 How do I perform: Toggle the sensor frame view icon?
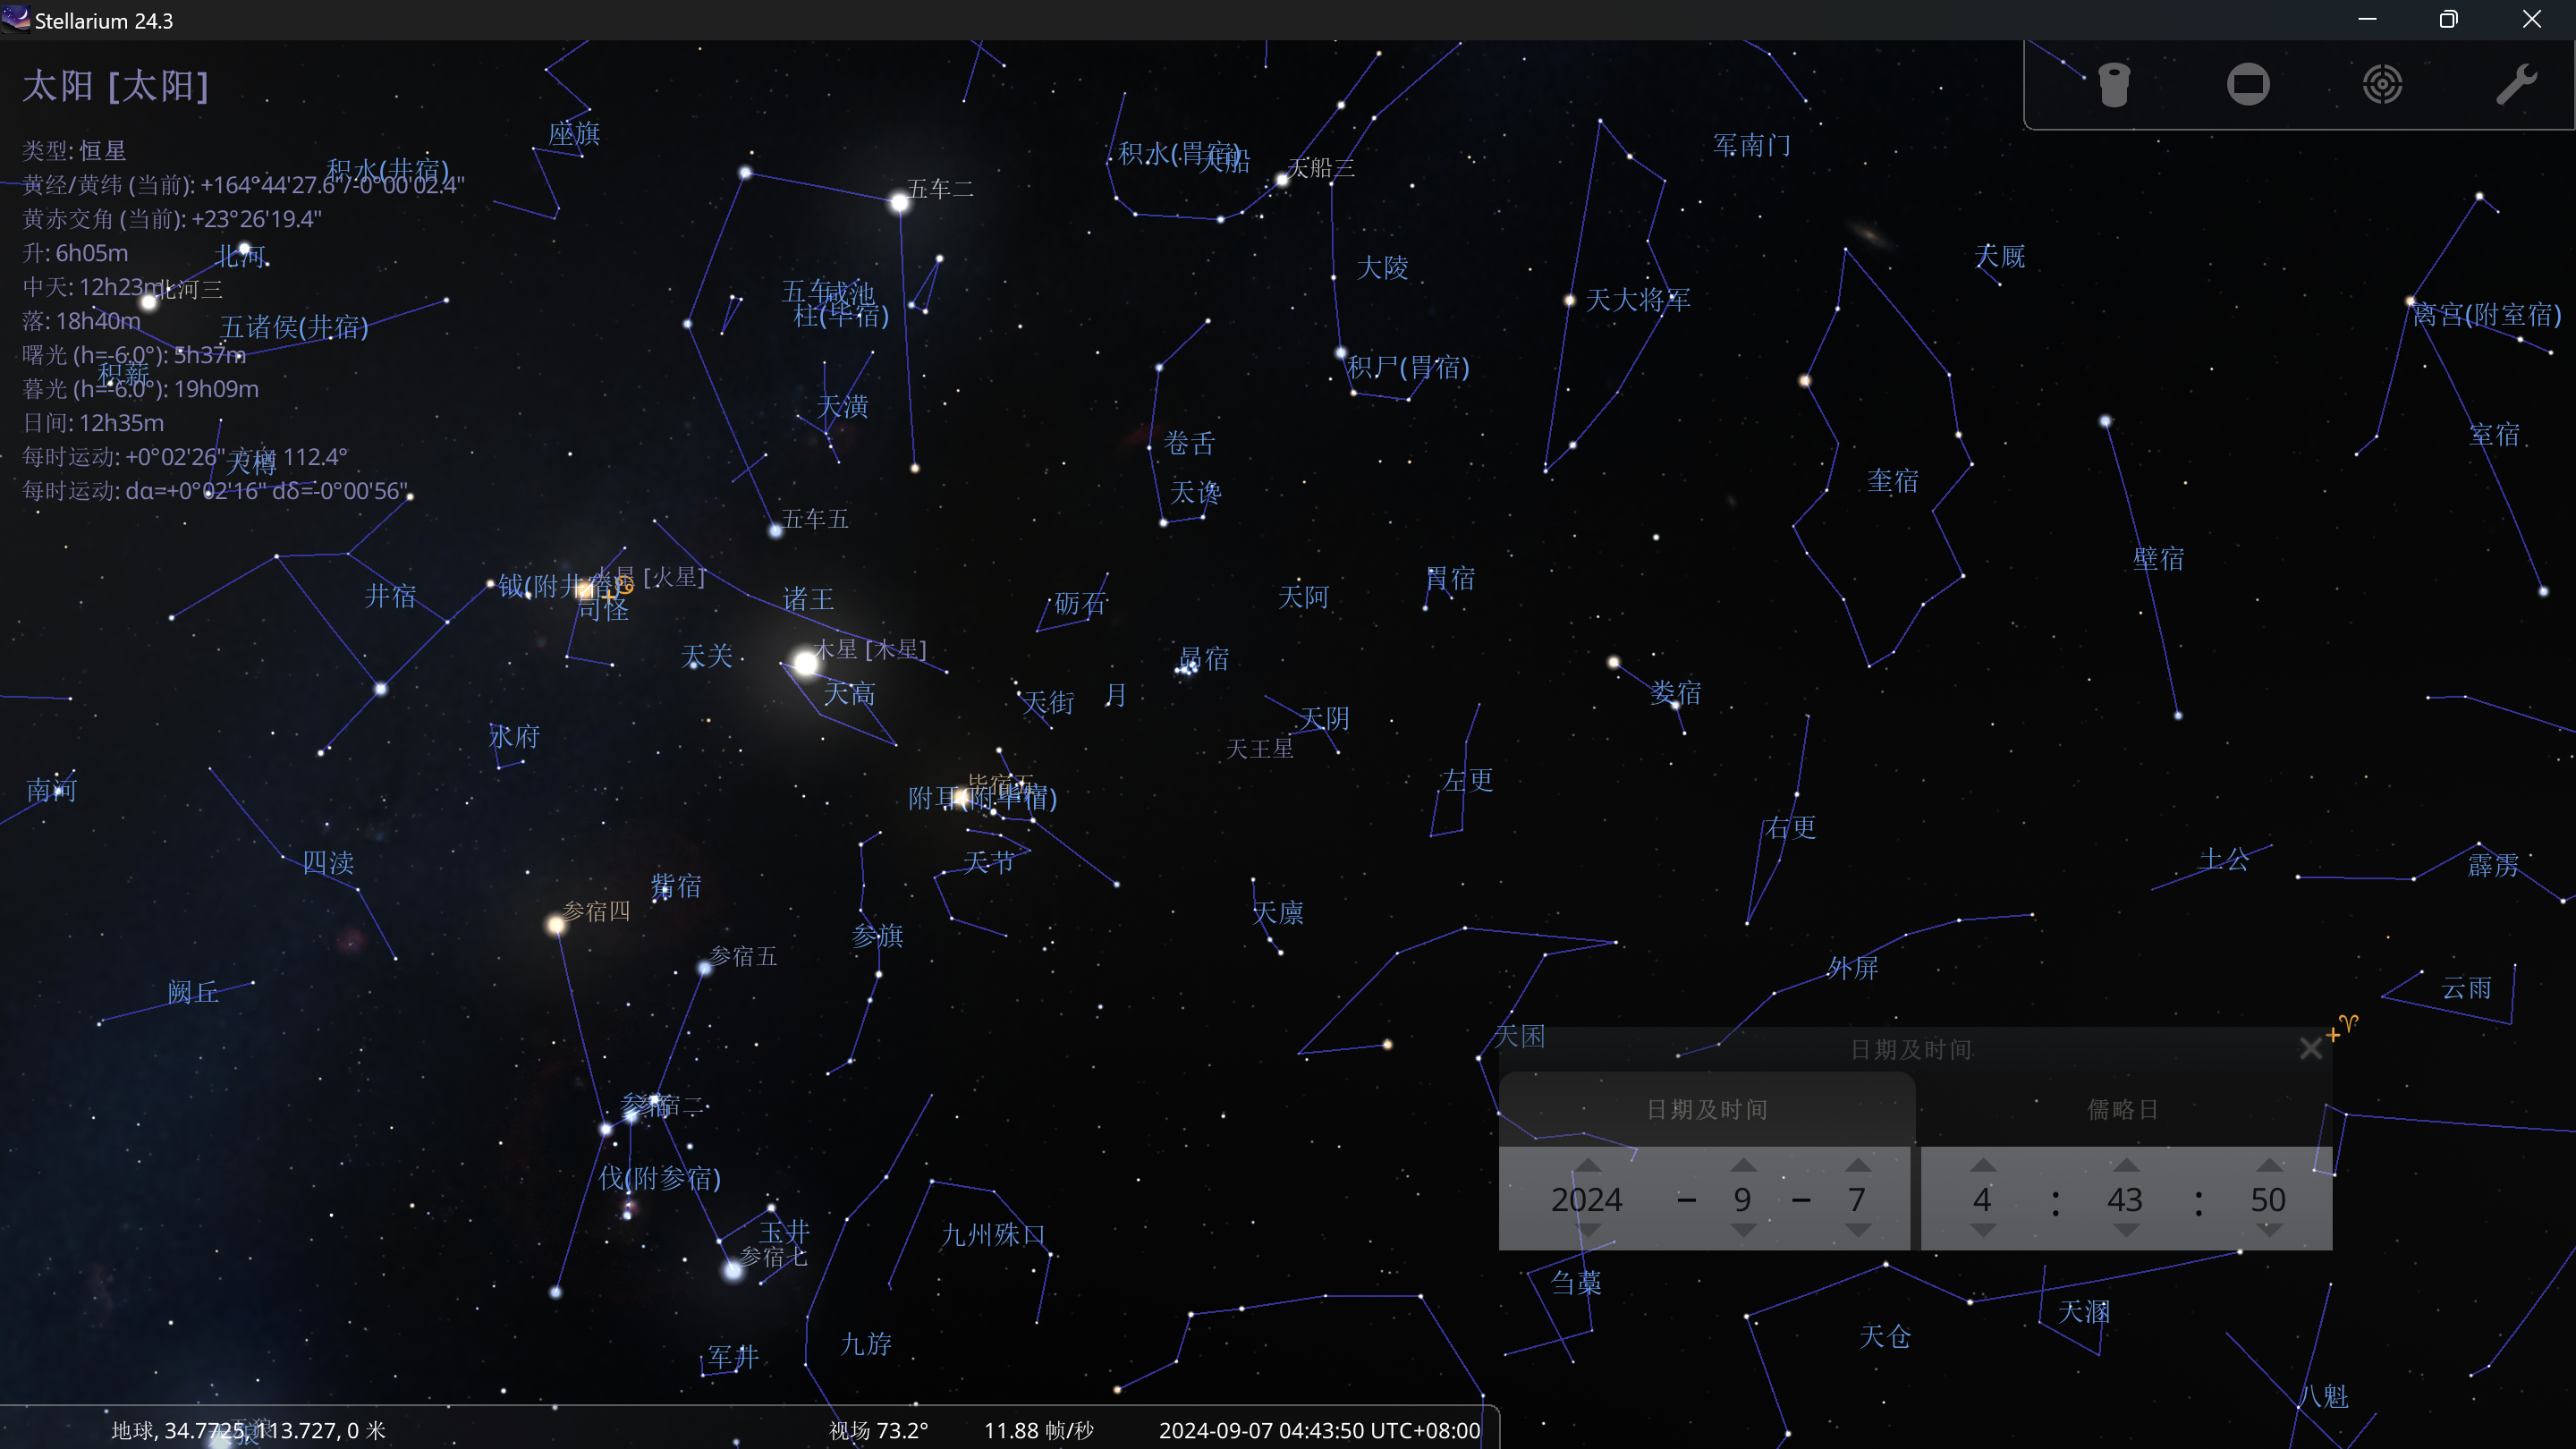(x=2247, y=84)
